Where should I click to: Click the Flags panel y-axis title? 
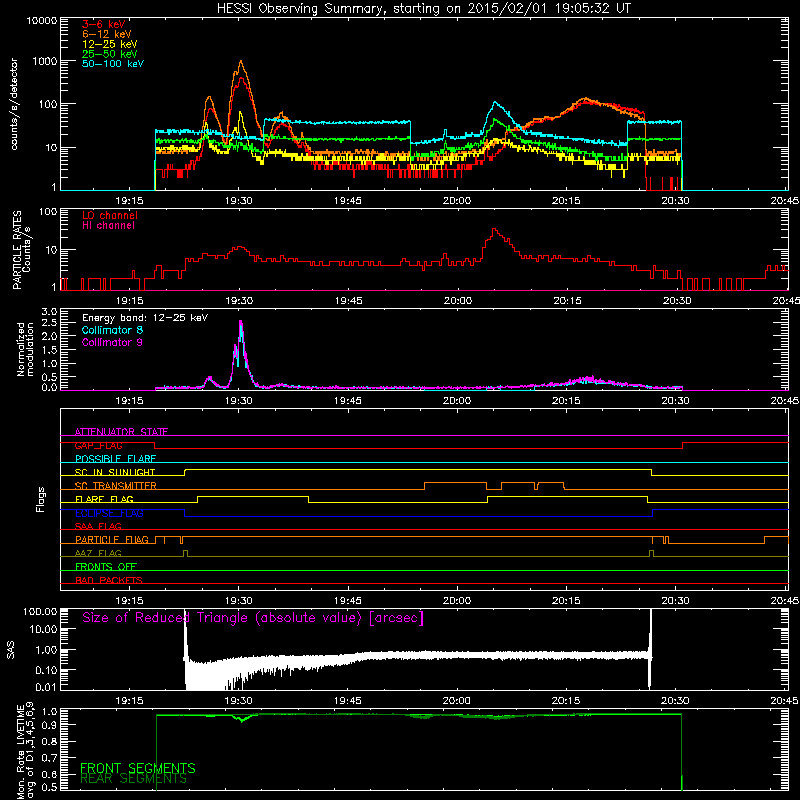pyautogui.click(x=41, y=499)
